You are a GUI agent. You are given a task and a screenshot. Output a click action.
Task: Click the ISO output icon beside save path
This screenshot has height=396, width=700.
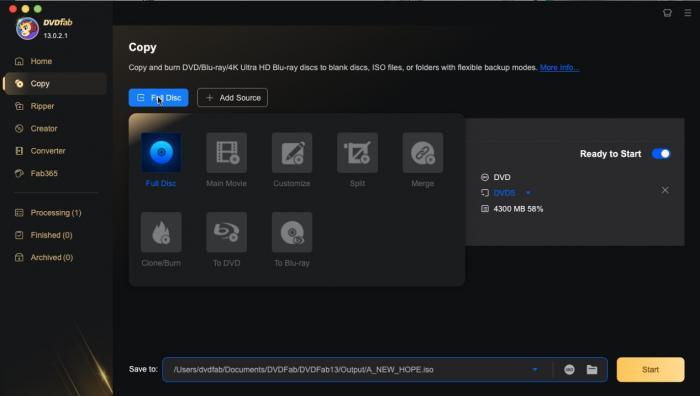(x=569, y=370)
